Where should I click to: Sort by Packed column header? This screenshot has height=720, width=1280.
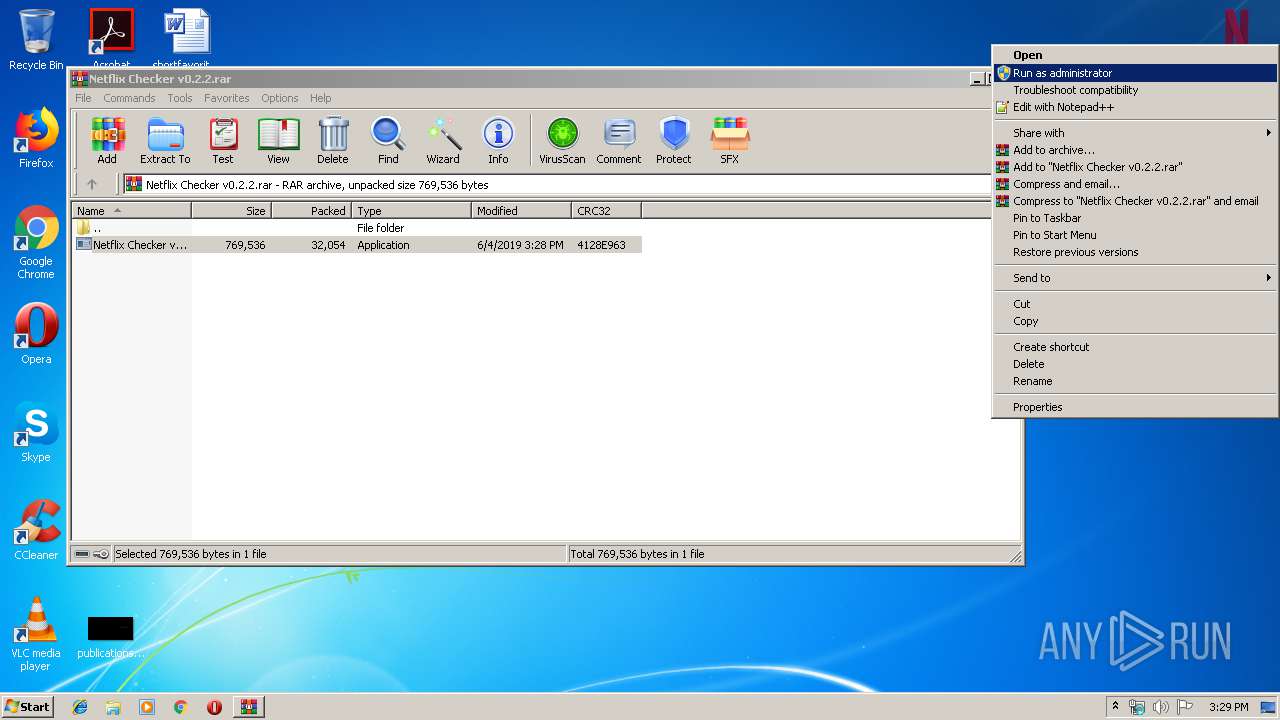311,211
